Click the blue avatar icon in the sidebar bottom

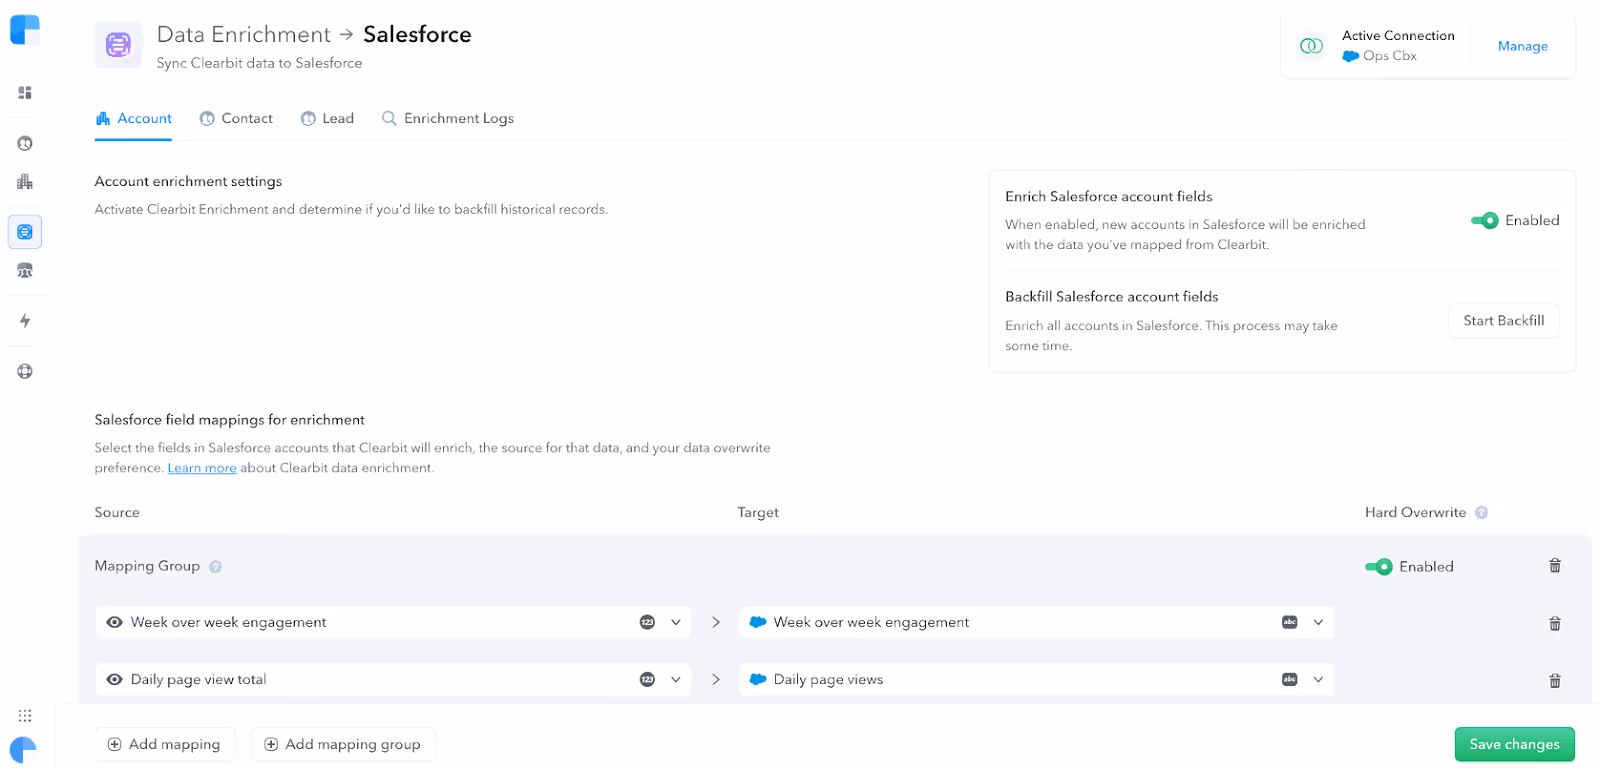(x=23, y=750)
